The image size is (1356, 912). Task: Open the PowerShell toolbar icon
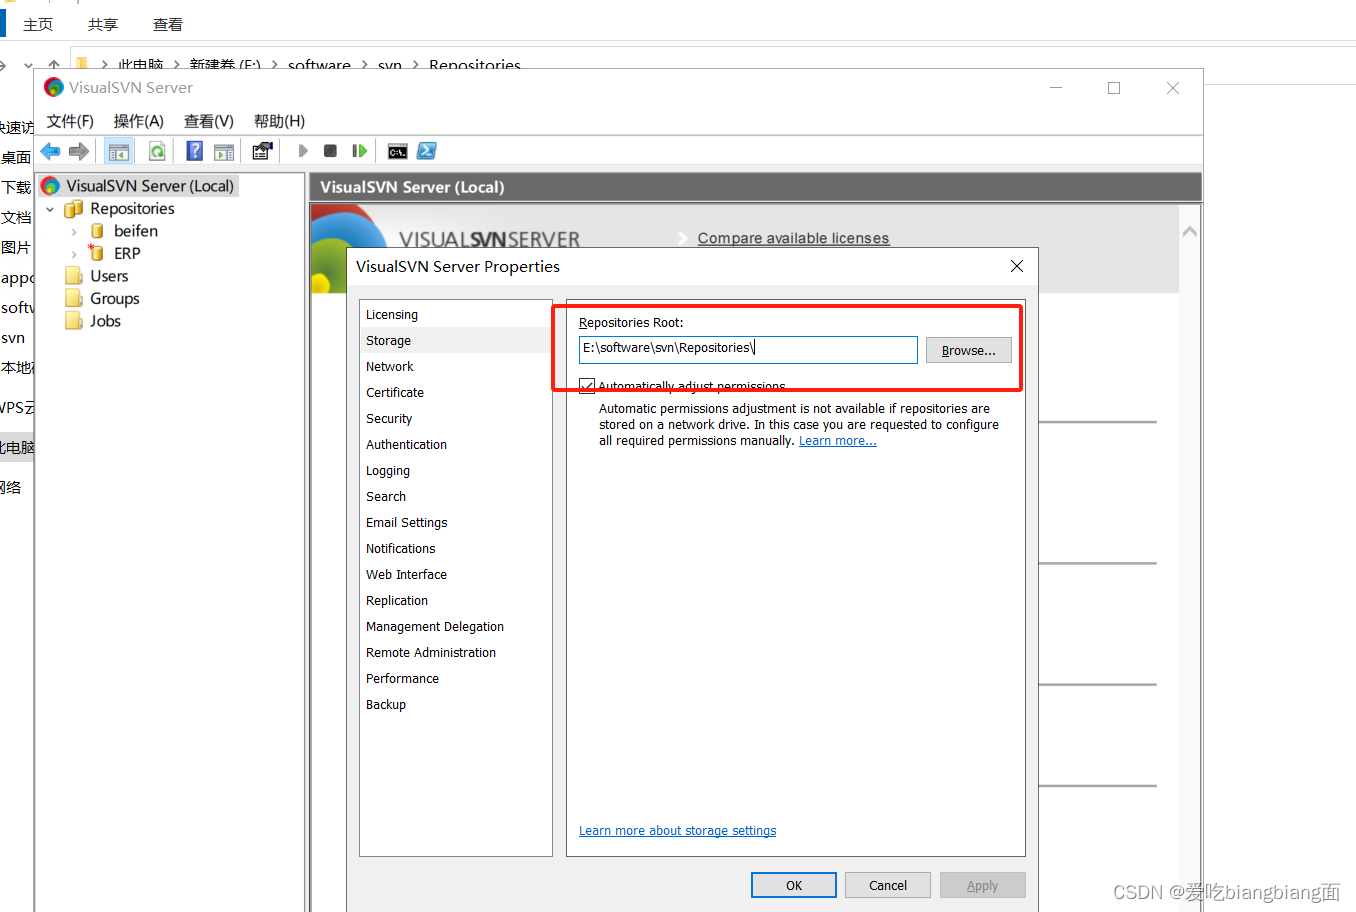427,151
